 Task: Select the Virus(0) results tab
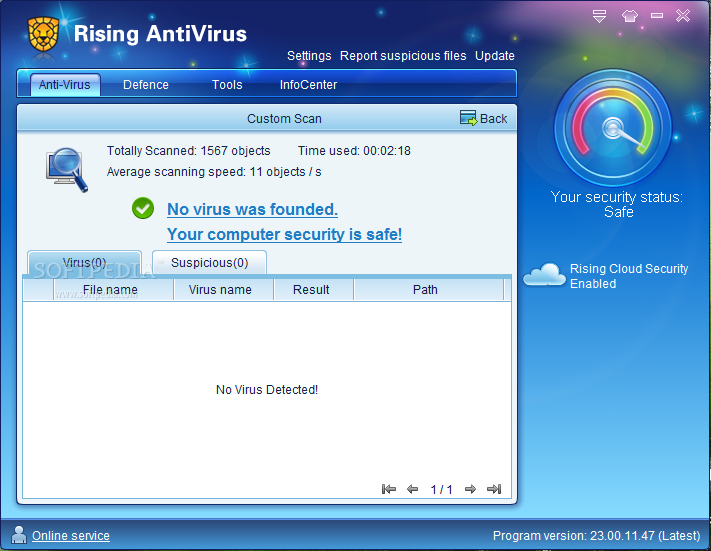[84, 263]
